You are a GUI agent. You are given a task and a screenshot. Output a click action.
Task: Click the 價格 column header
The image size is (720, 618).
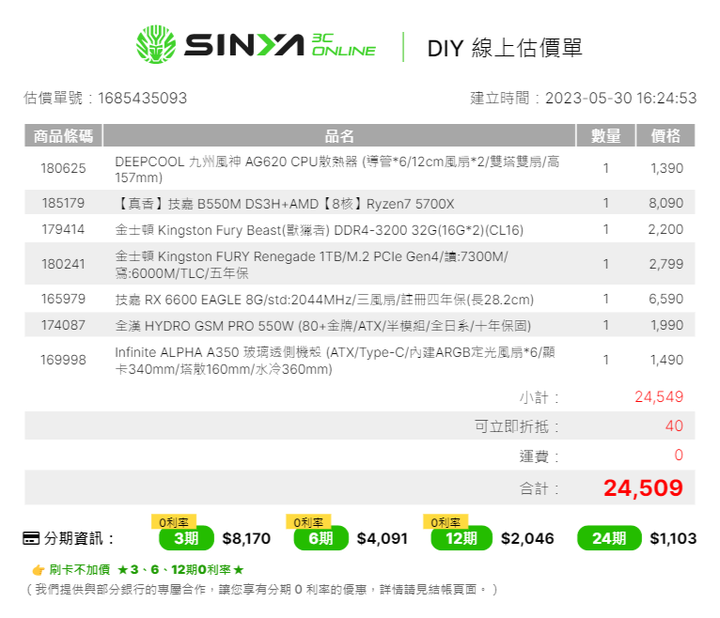(665, 136)
